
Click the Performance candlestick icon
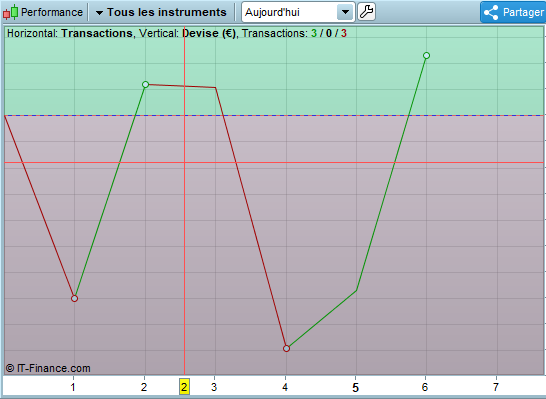coord(10,12)
